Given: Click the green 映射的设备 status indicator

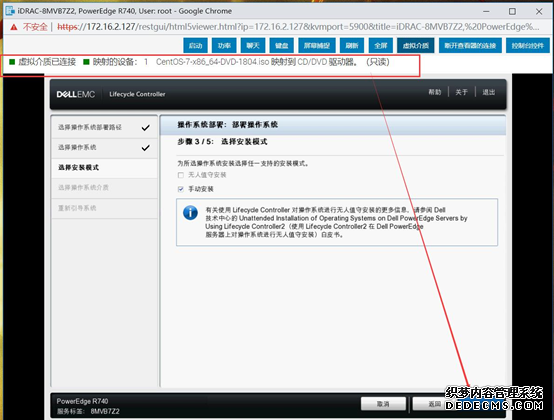Looking at the screenshot, I should click(x=86, y=62).
